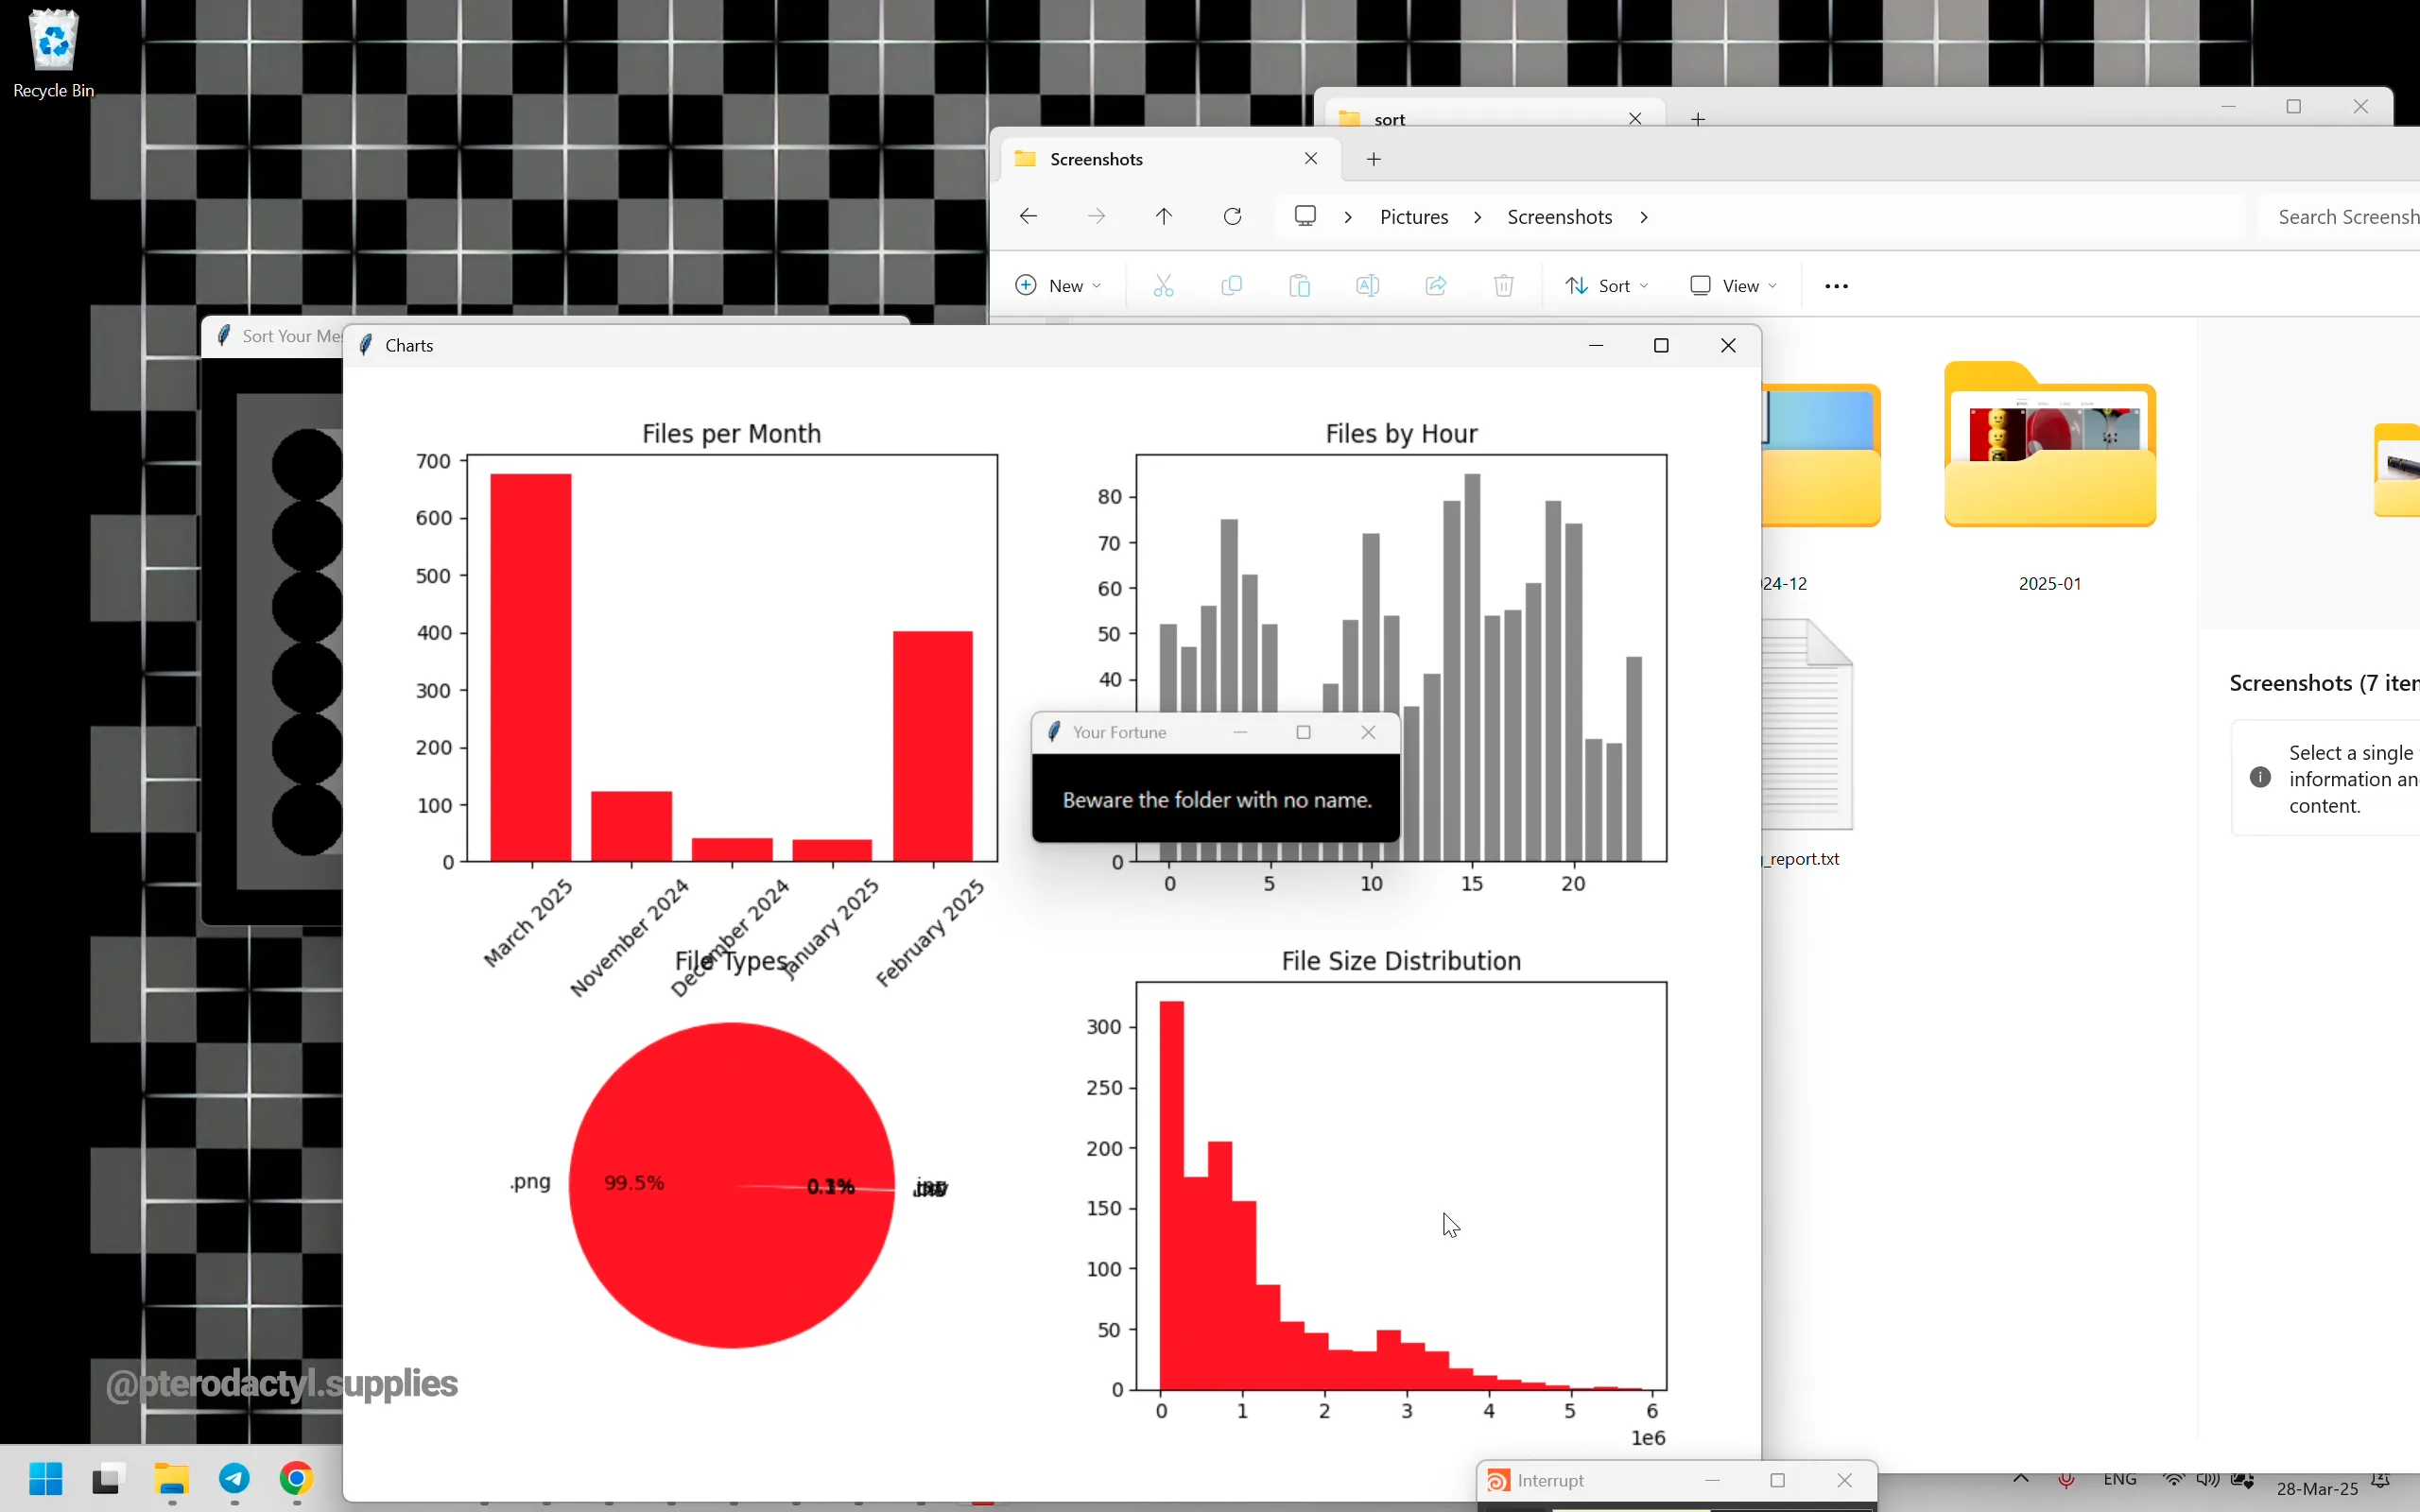Go back in Screenshots File Explorer
Screen dimensions: 2420x1512
(x=1028, y=217)
